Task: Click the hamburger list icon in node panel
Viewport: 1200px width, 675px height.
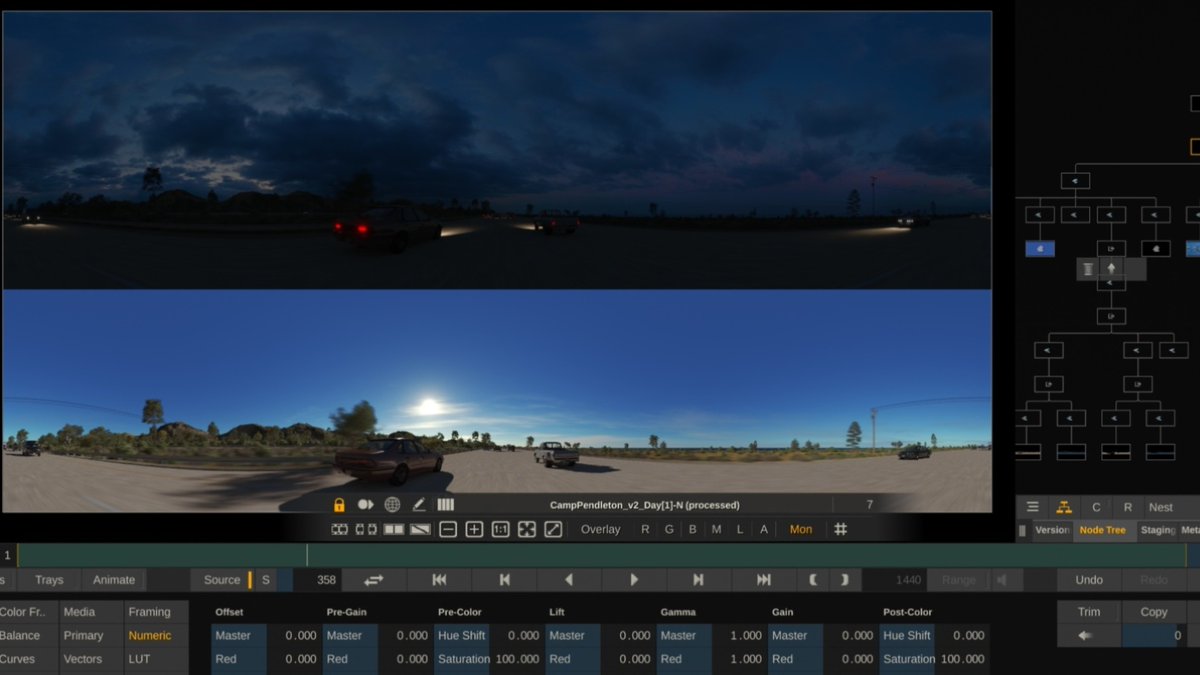Action: (1033, 507)
